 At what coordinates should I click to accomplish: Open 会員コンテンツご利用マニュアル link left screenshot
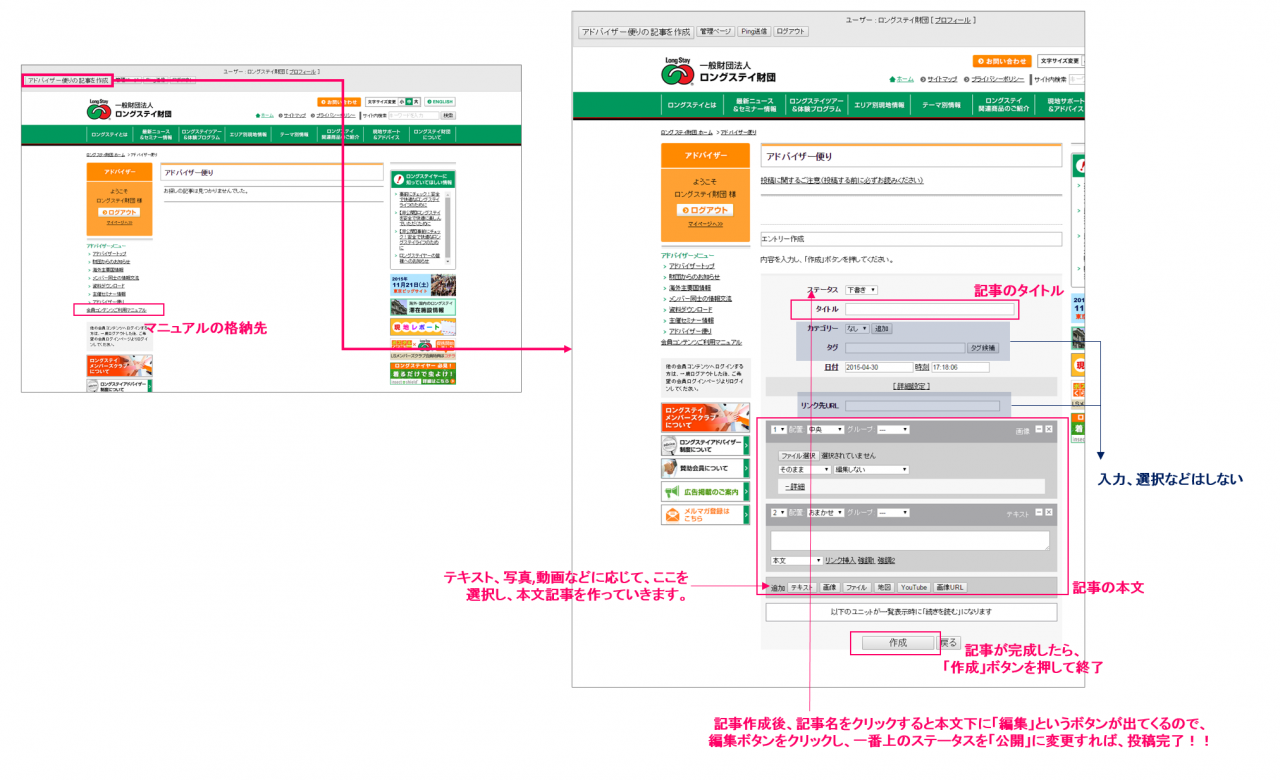[117, 310]
